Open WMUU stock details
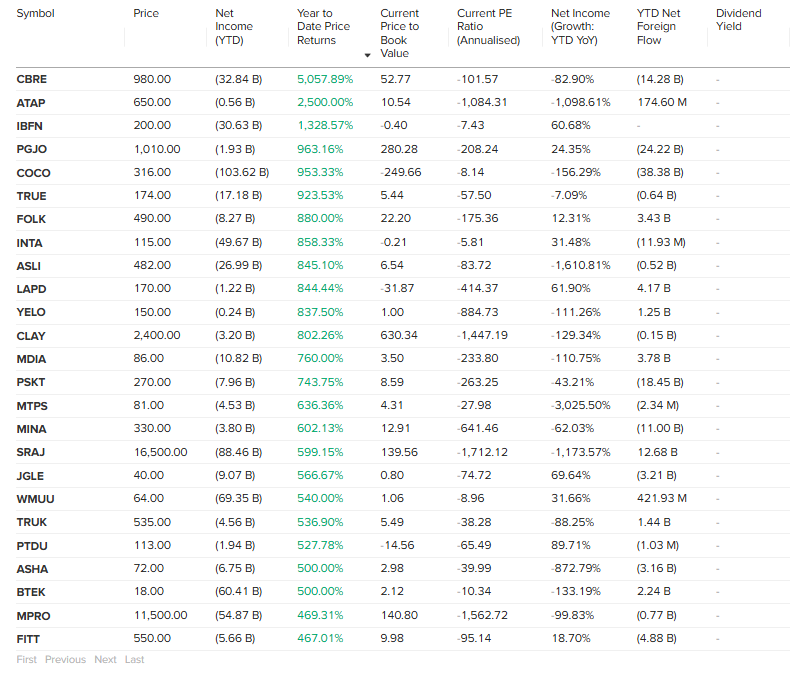 35,499
